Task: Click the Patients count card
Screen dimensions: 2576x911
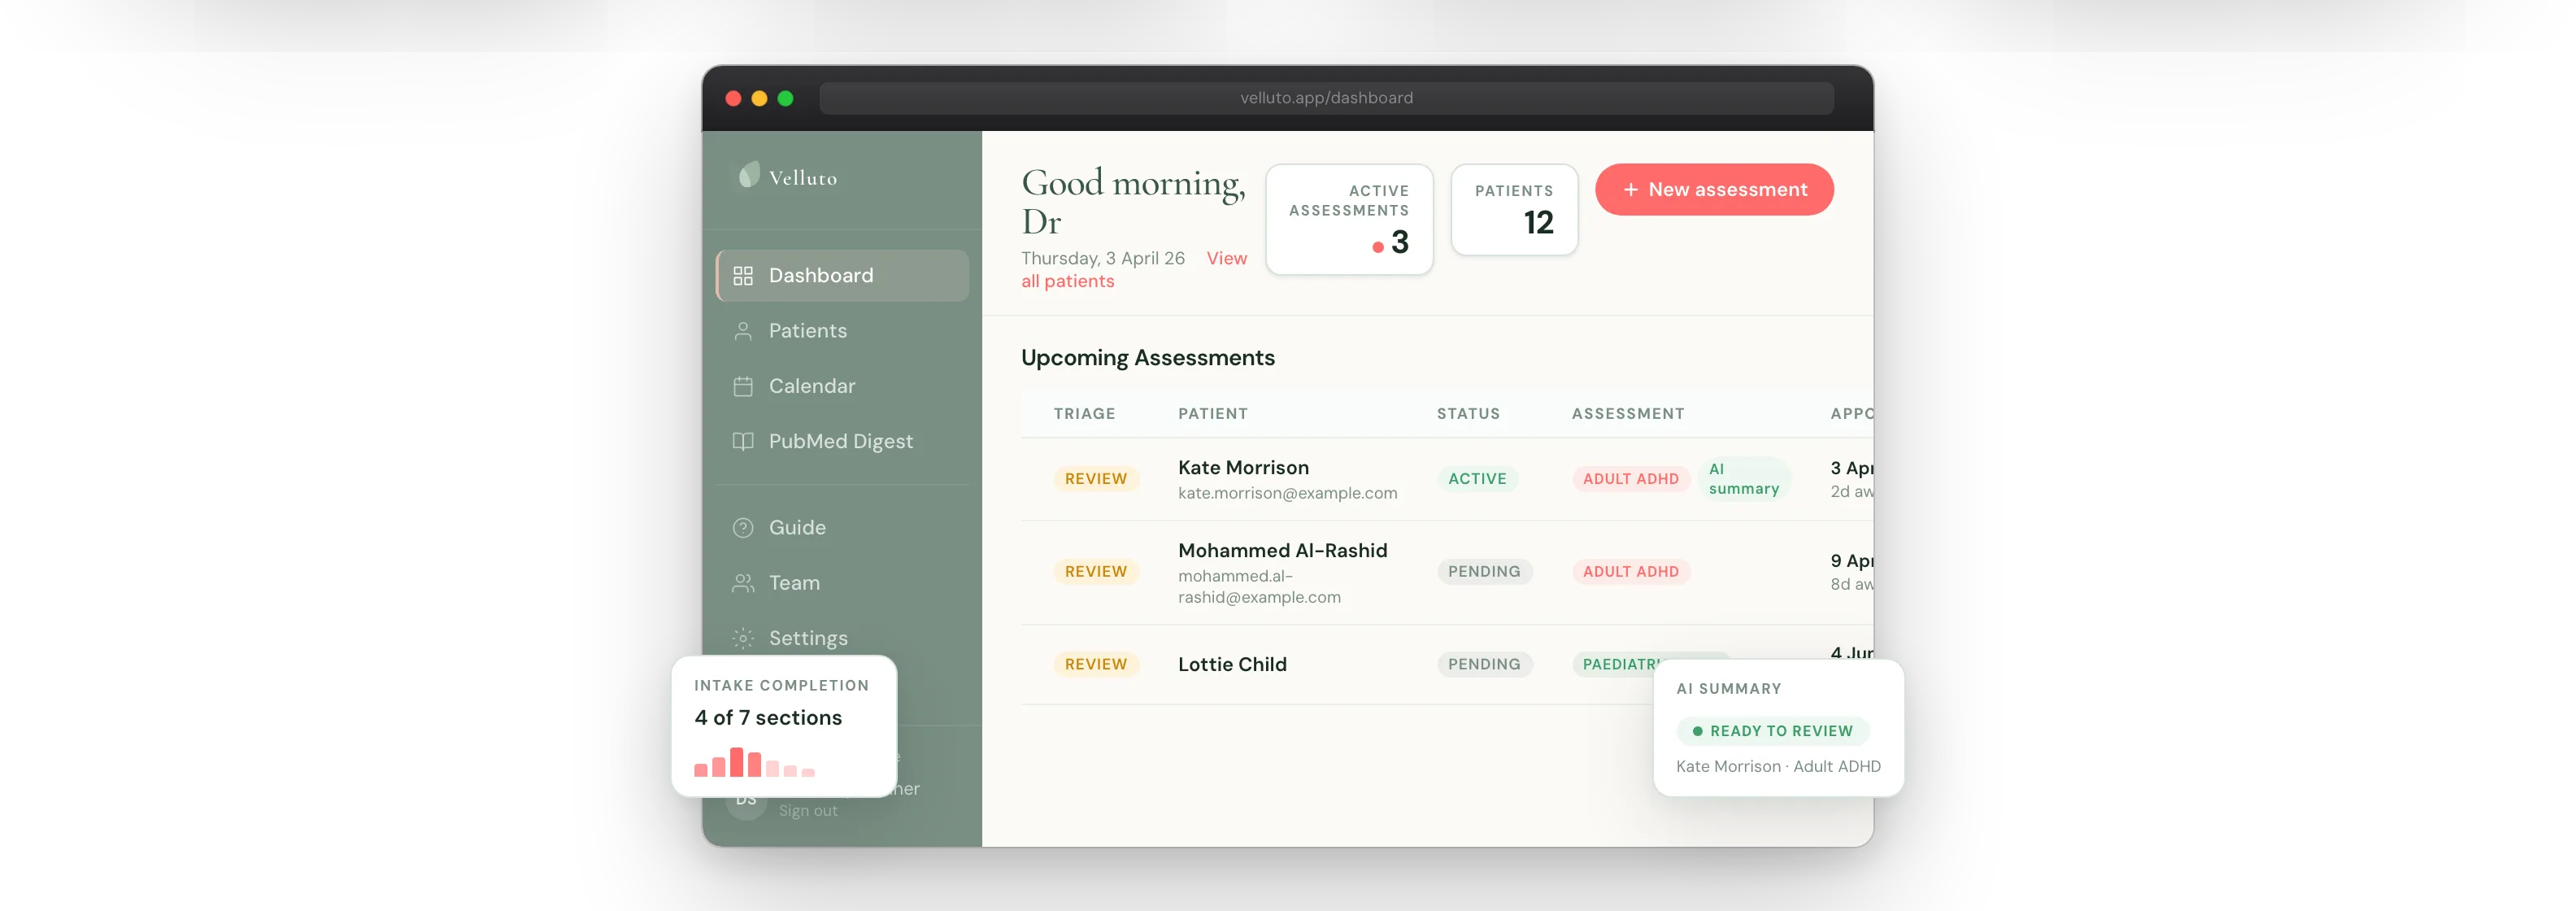Action: pyautogui.click(x=1514, y=209)
